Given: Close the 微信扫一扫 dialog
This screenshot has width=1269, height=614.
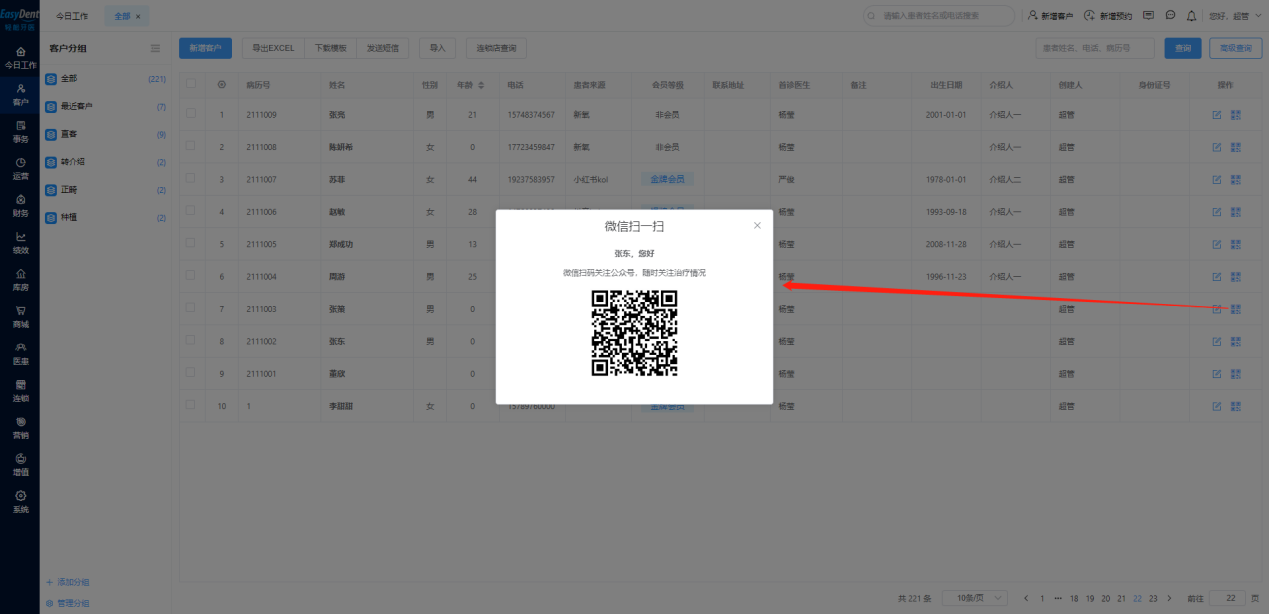Looking at the screenshot, I should point(757,226).
